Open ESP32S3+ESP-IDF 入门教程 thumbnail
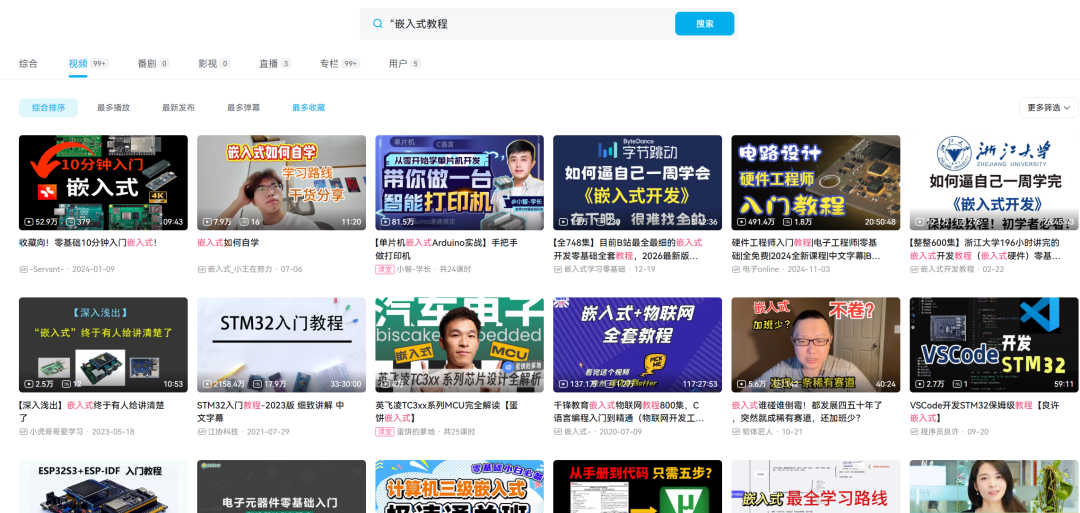Image resolution: width=1080 pixels, height=513 pixels. (x=103, y=487)
